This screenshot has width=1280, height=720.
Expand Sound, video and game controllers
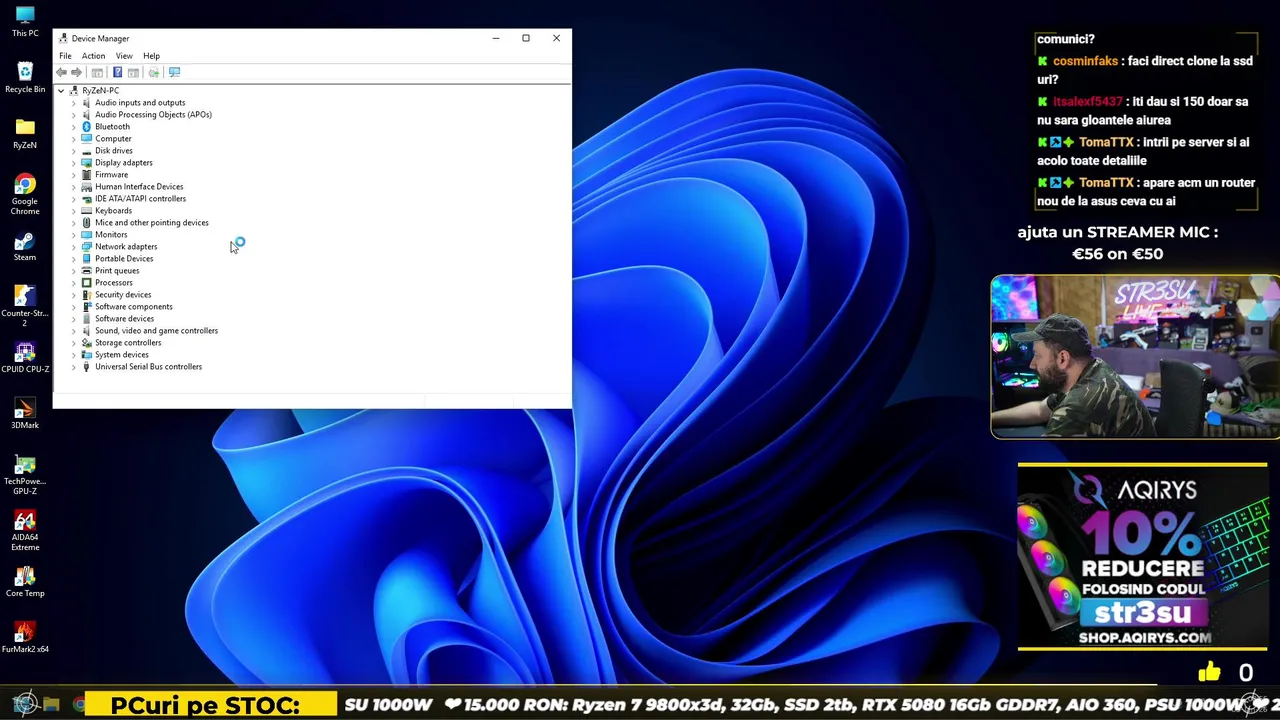coord(73,331)
